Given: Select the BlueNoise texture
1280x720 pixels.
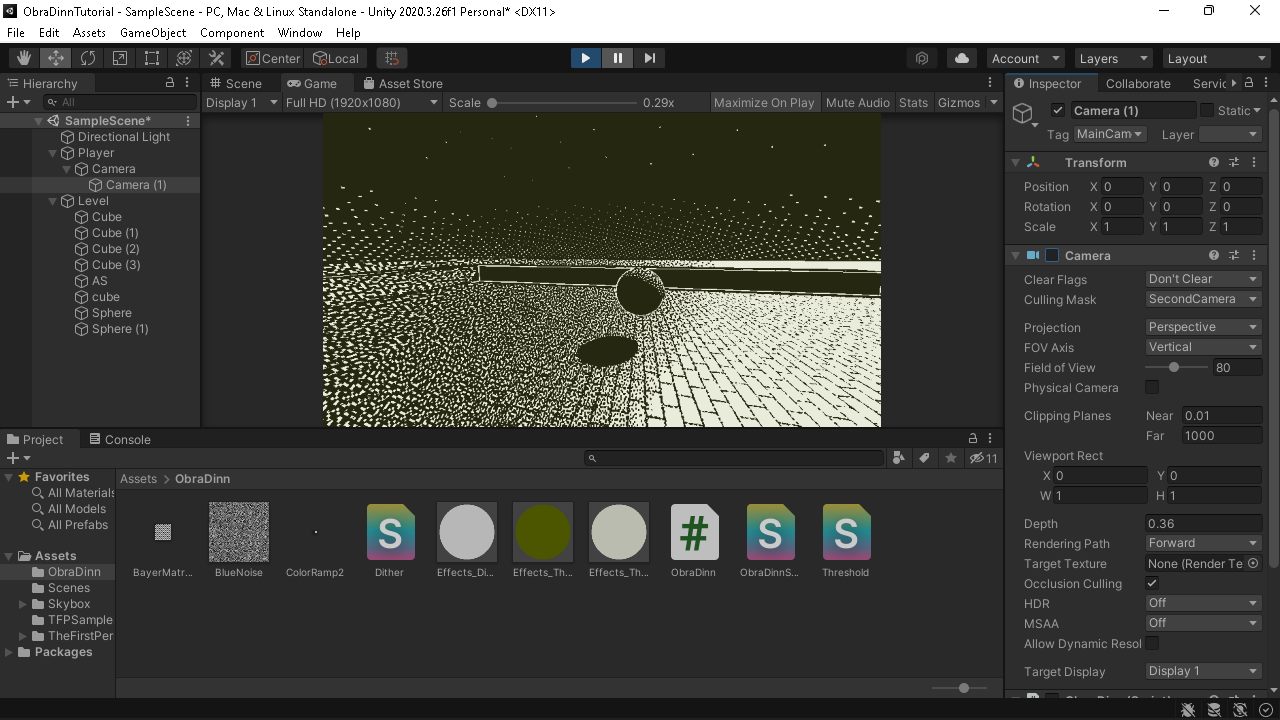Looking at the screenshot, I should [x=238, y=541].
